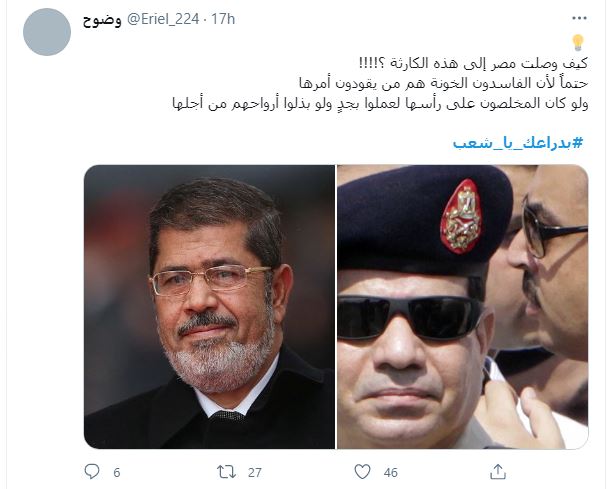Click the display name وضوح
The width and height of the screenshot is (613, 489).
102,20
